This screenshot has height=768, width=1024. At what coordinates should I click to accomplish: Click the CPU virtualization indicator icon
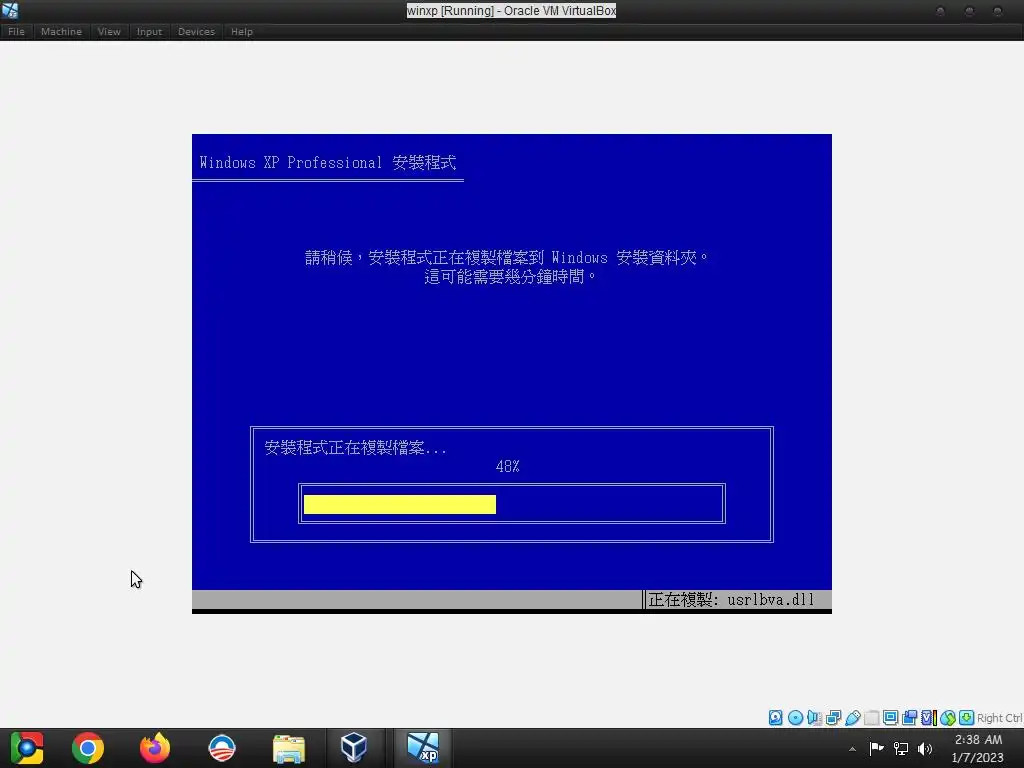click(x=929, y=718)
